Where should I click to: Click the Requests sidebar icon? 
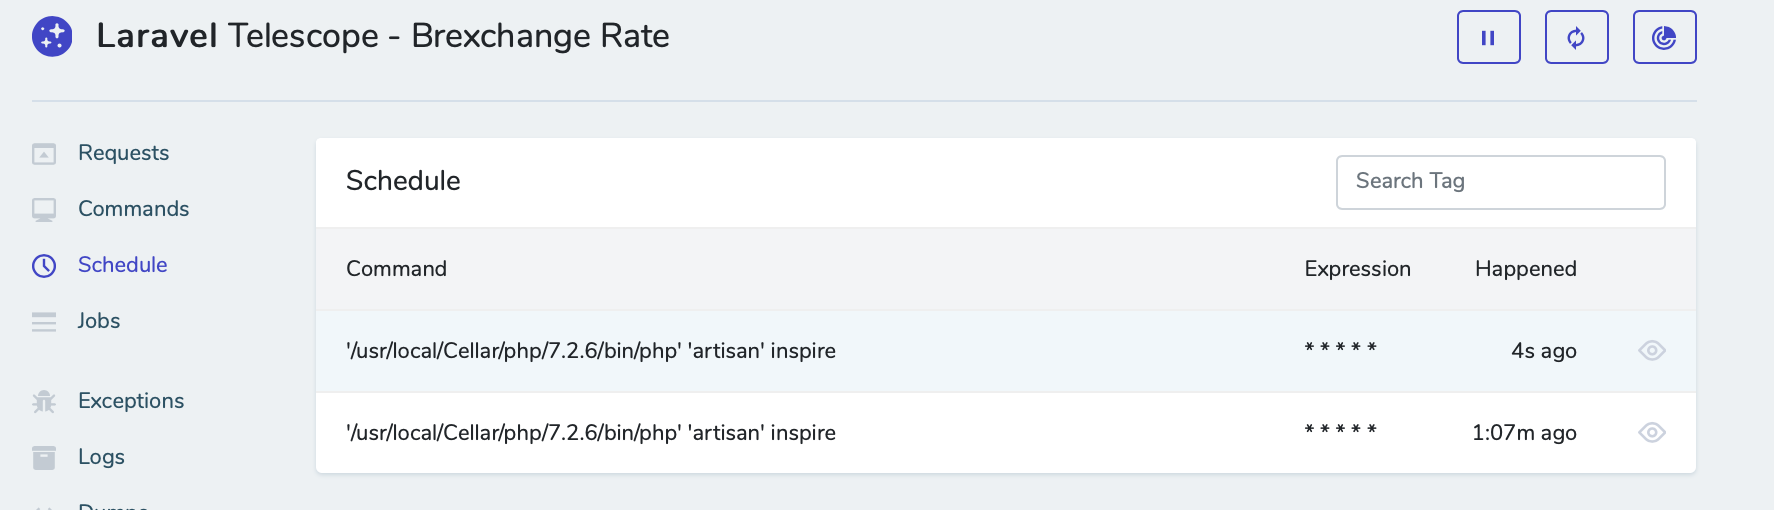(44, 154)
